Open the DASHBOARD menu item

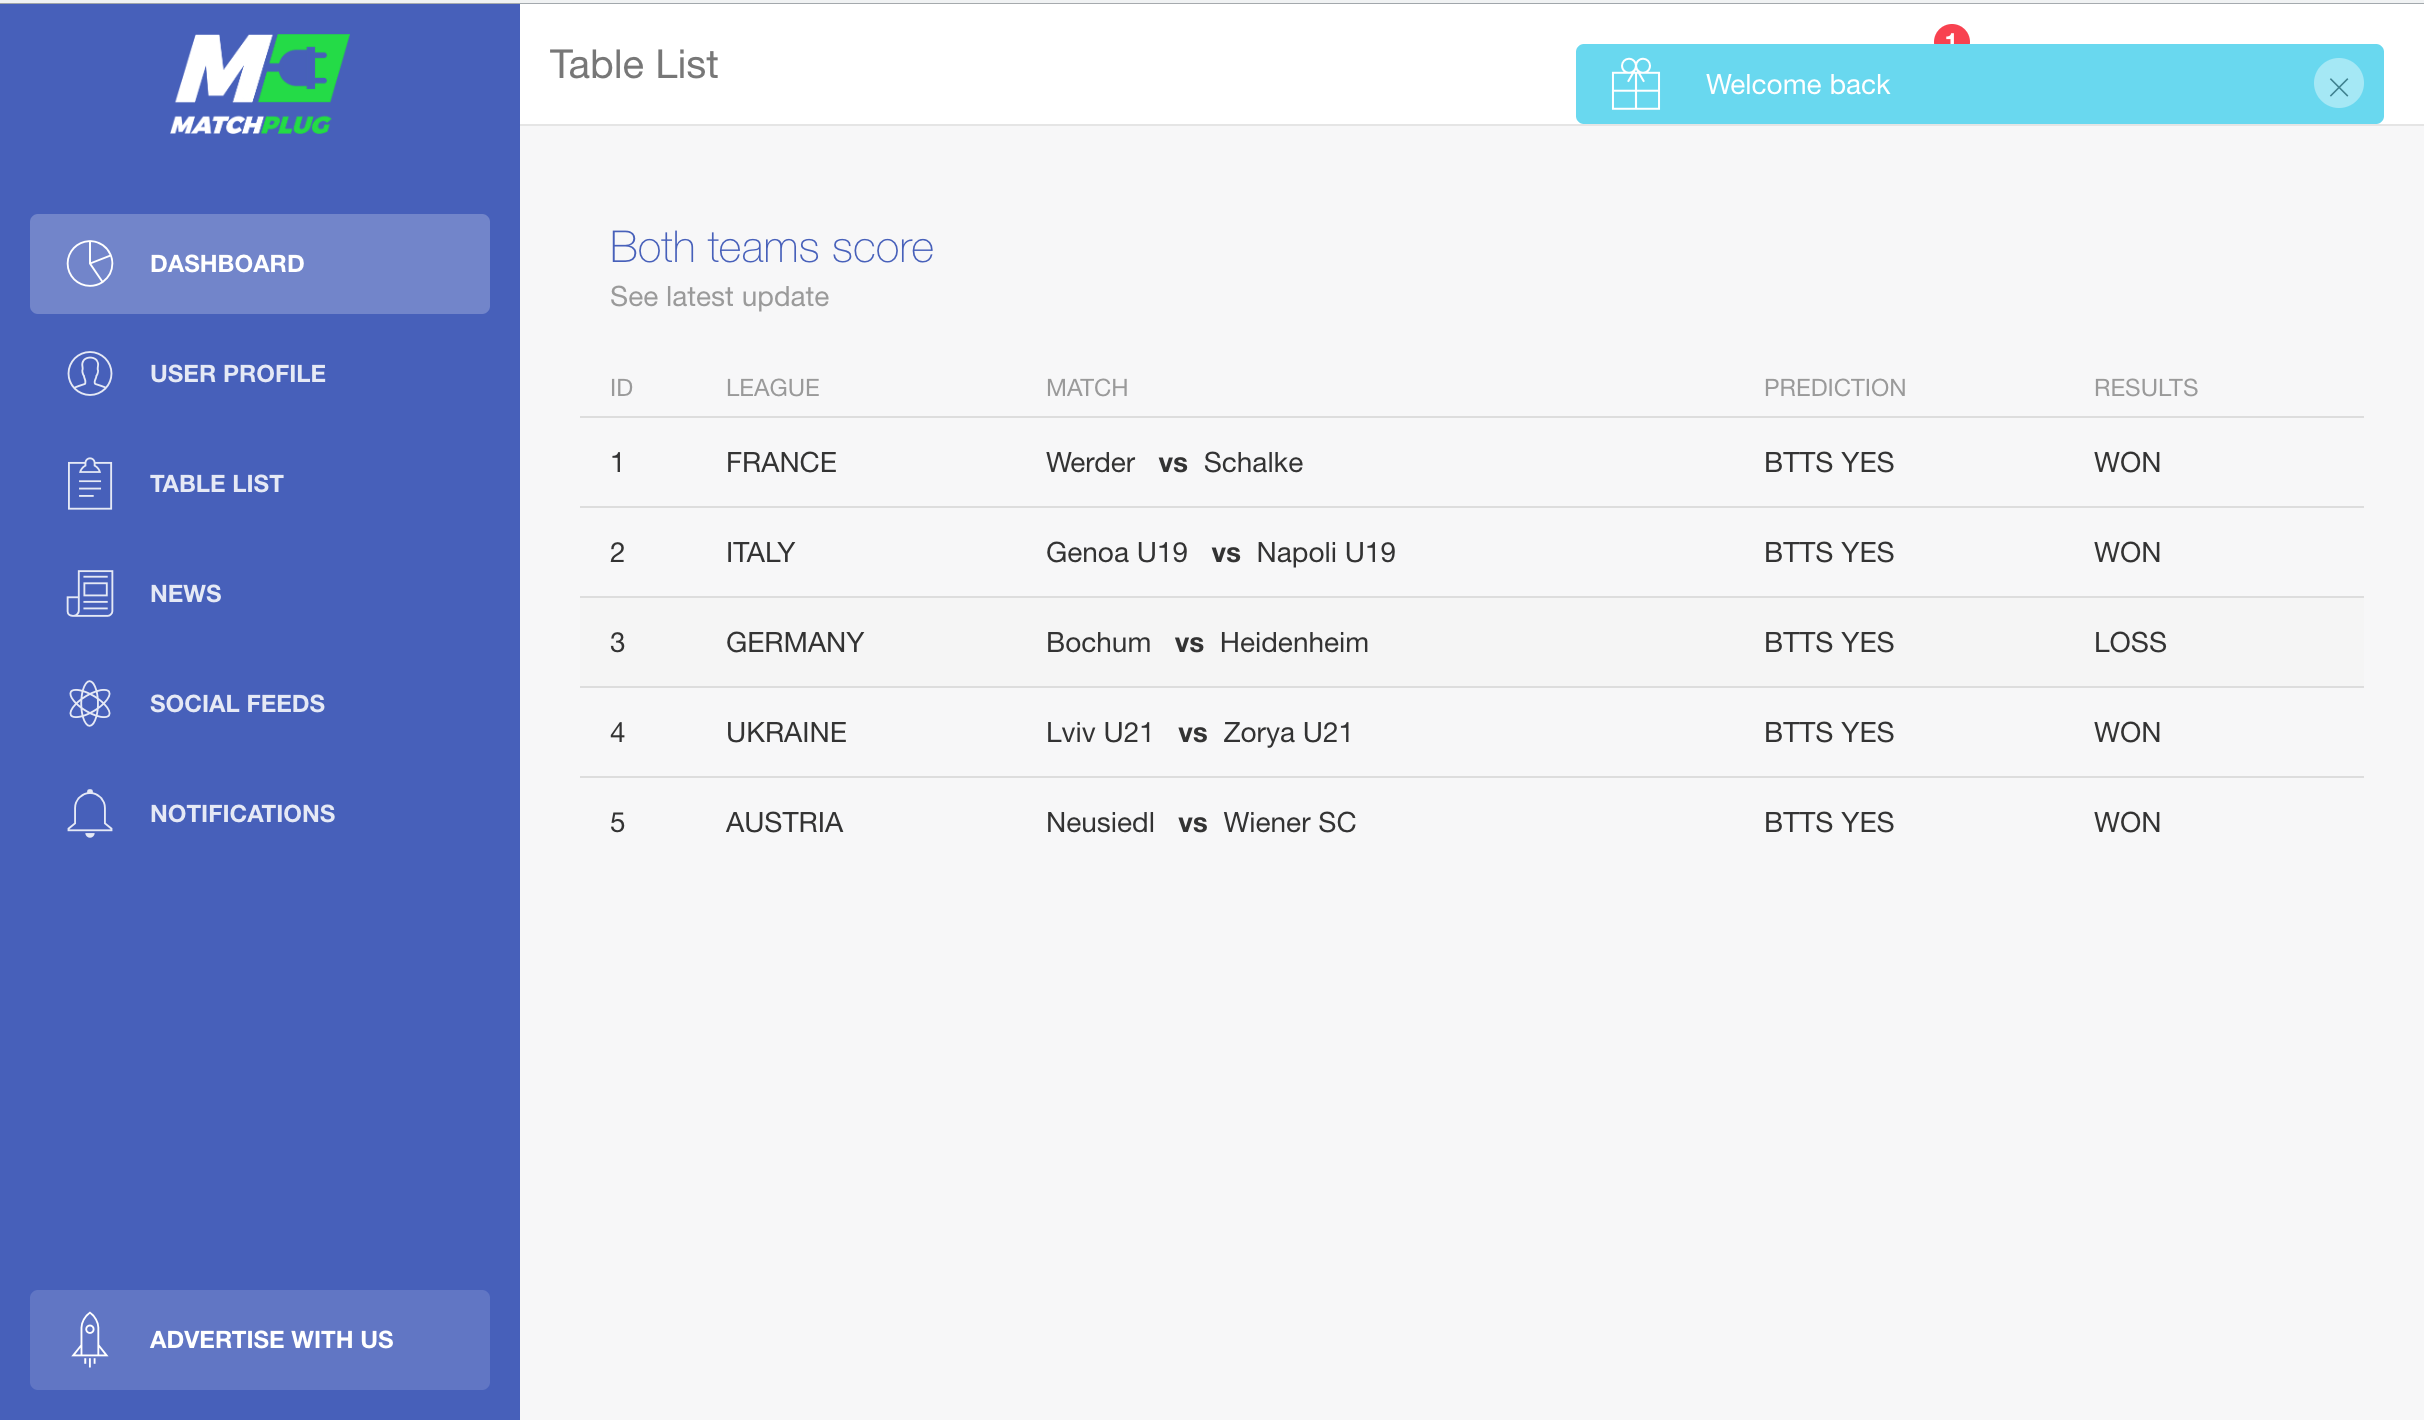[227, 264]
